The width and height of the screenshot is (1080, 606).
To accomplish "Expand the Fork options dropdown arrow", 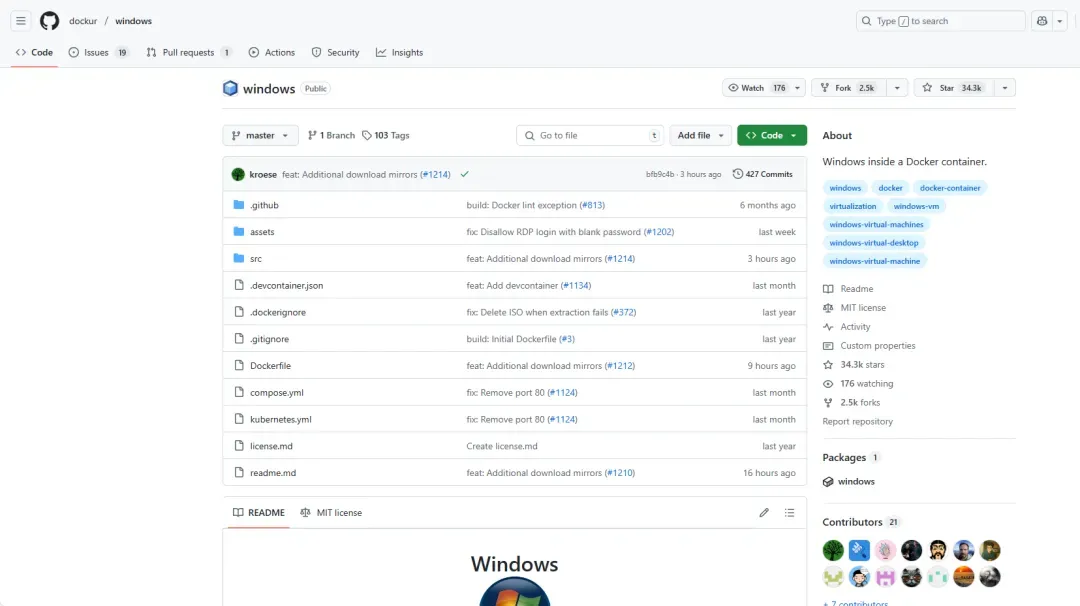I will pyautogui.click(x=897, y=88).
